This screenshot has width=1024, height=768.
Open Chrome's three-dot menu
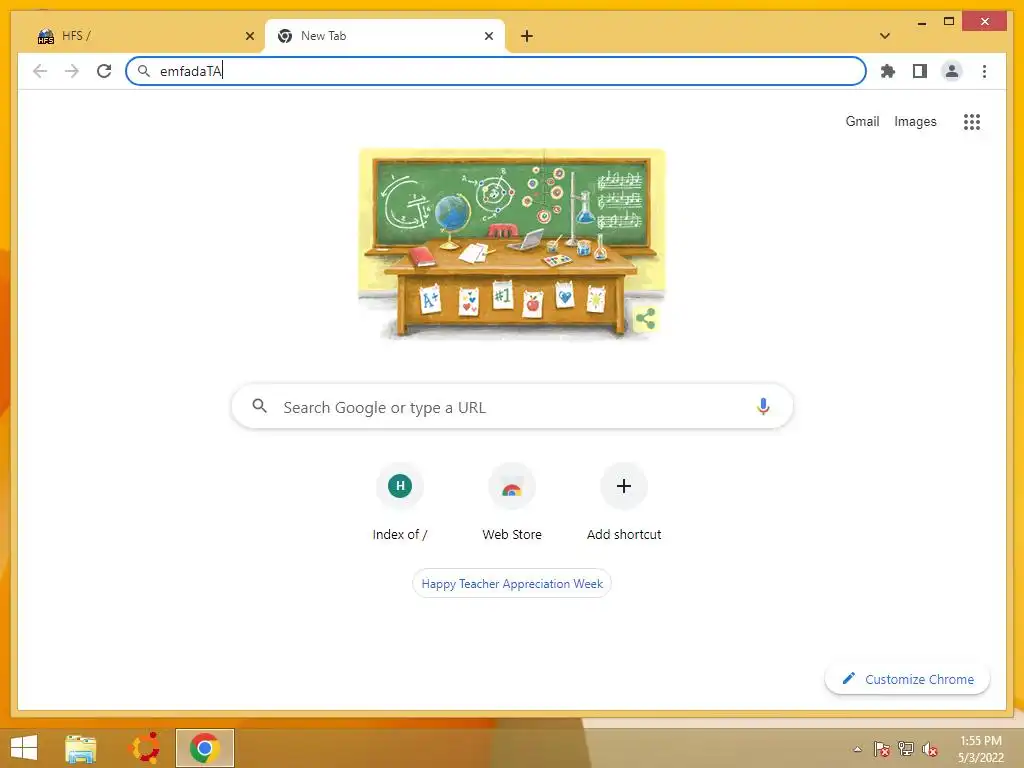coord(984,71)
